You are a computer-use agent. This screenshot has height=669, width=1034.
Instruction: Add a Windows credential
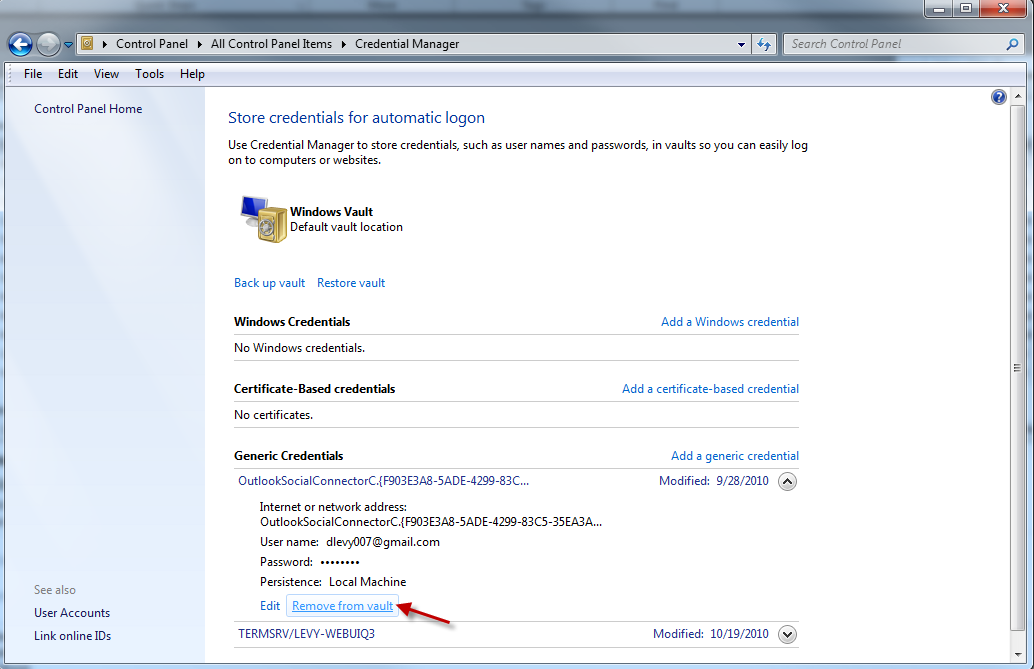click(729, 322)
